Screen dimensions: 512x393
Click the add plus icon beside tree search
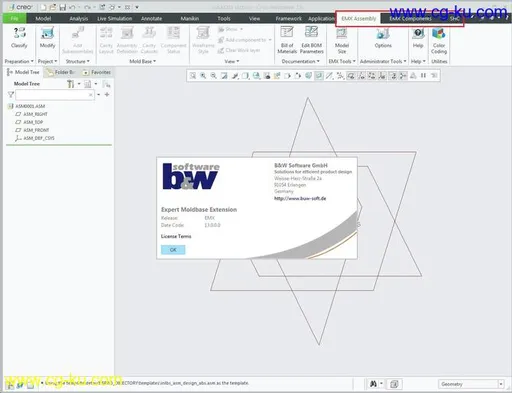tap(107, 95)
